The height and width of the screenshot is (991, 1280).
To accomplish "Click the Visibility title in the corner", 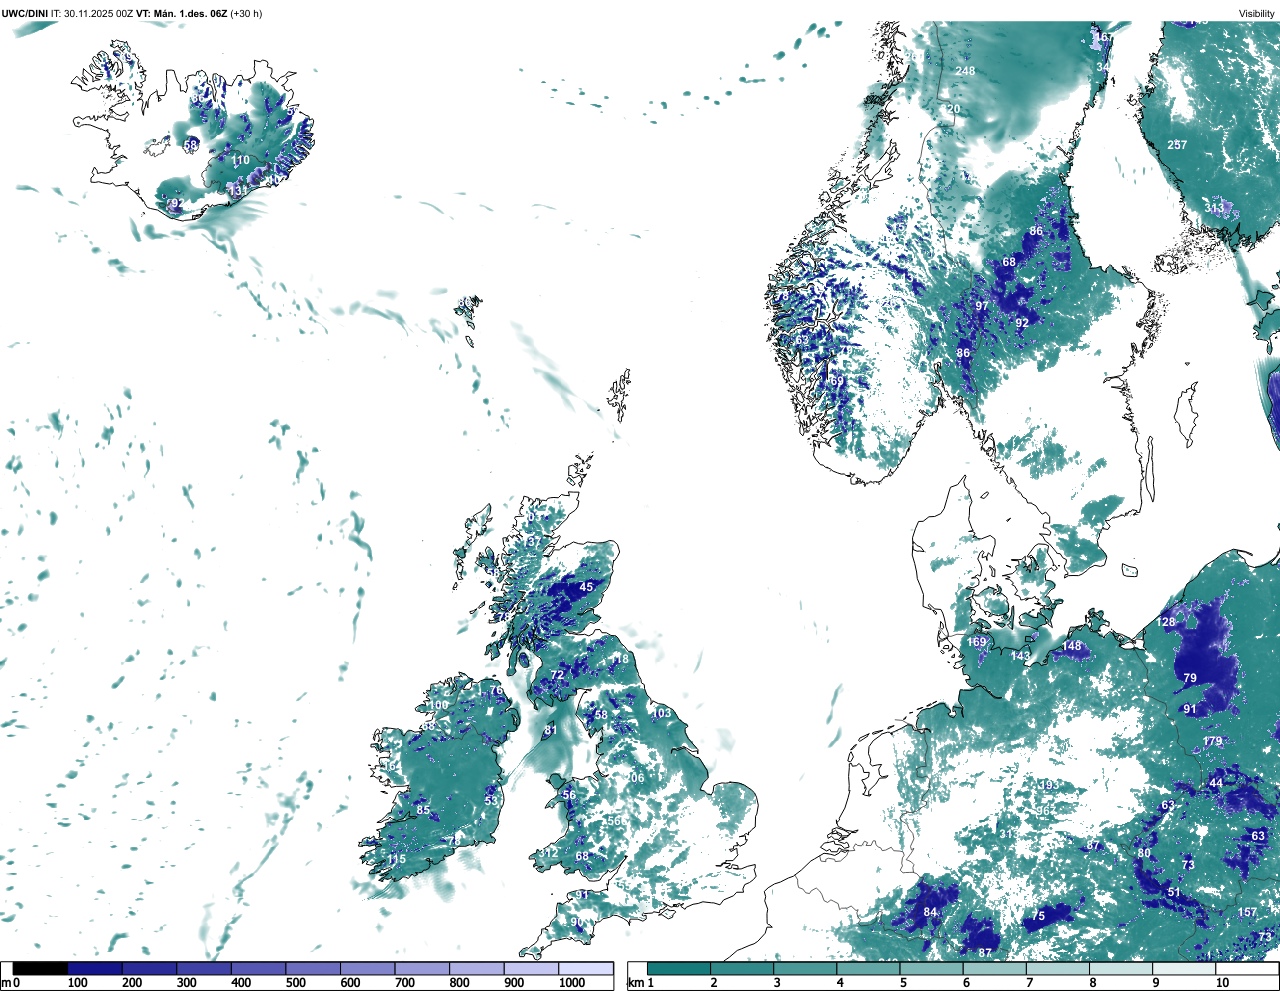I will [x=1257, y=14].
